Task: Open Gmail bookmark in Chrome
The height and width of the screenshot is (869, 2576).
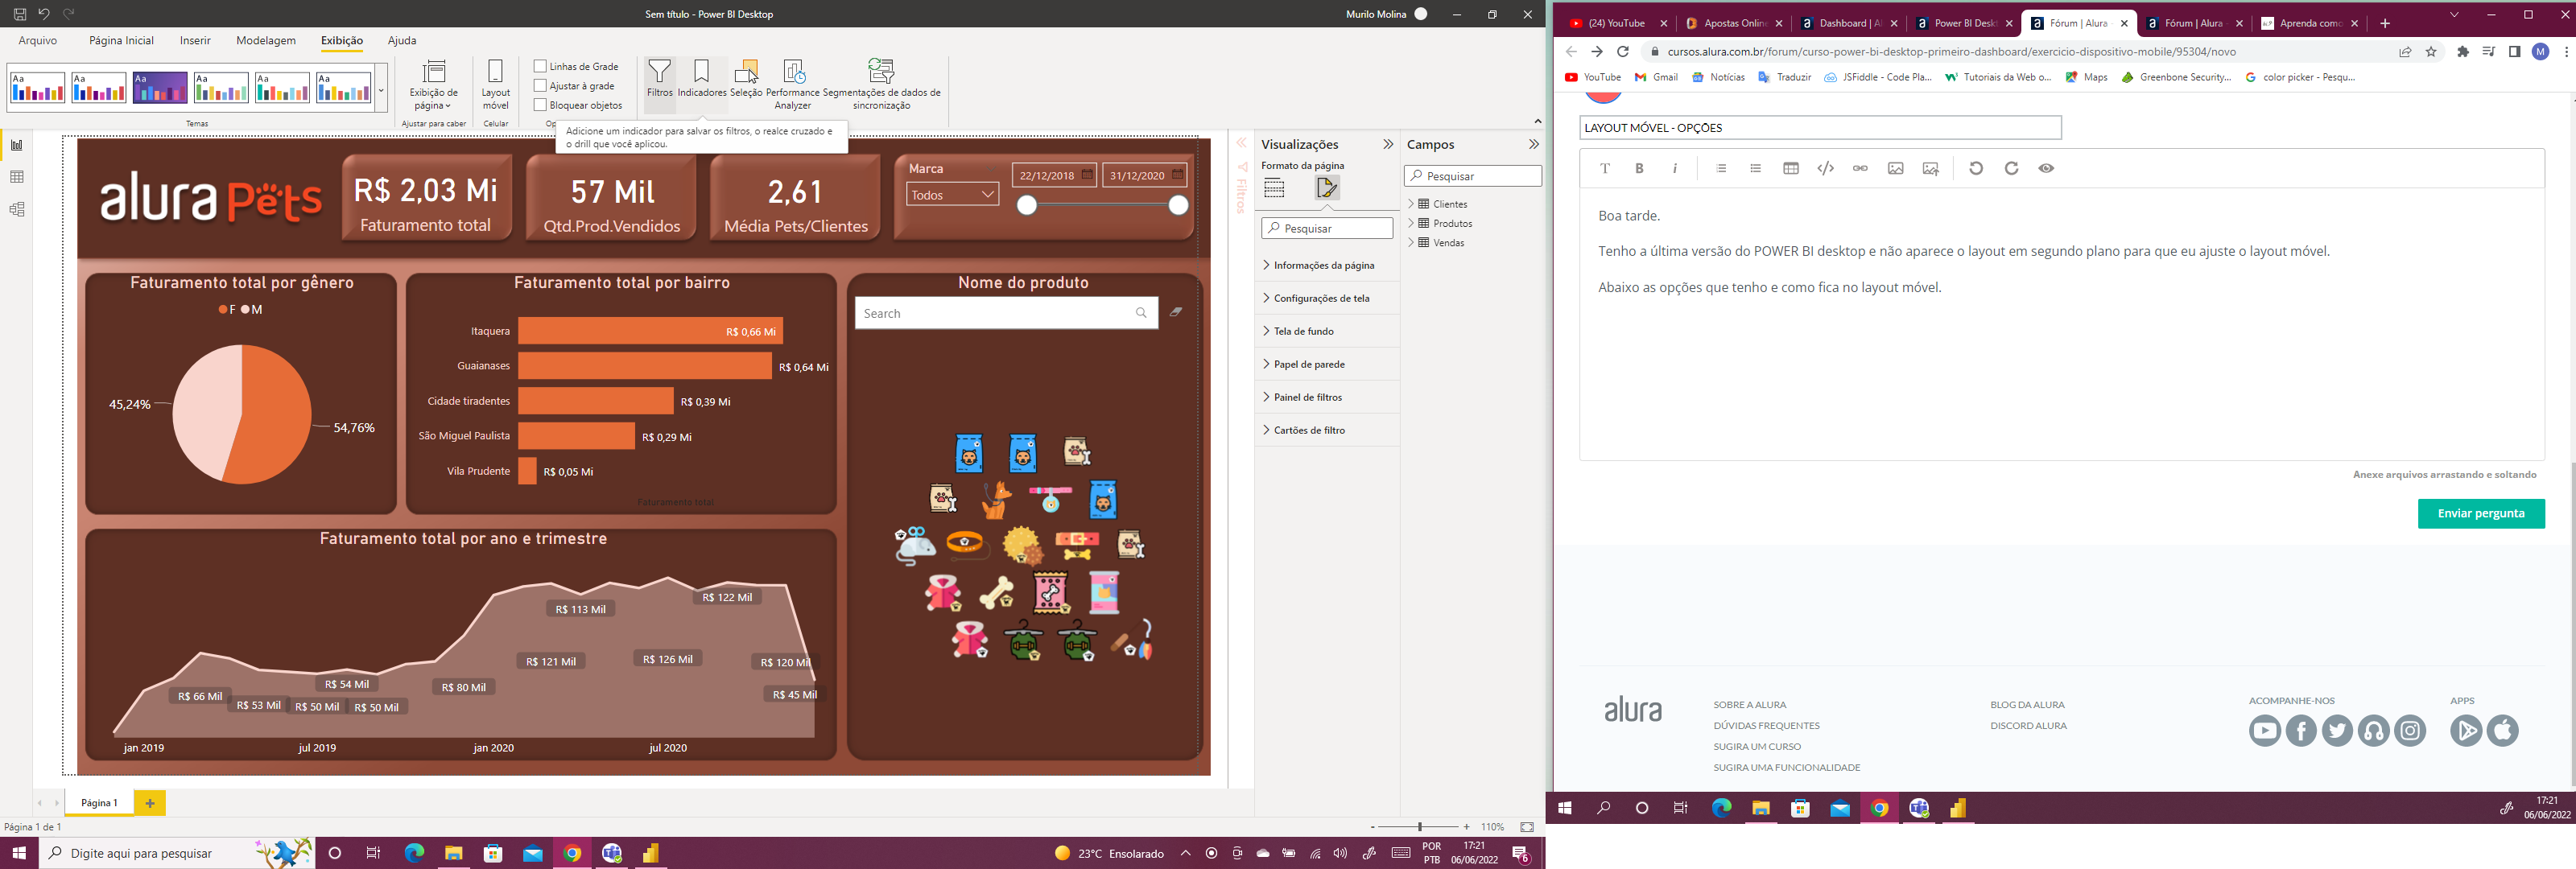Action: click(1656, 77)
